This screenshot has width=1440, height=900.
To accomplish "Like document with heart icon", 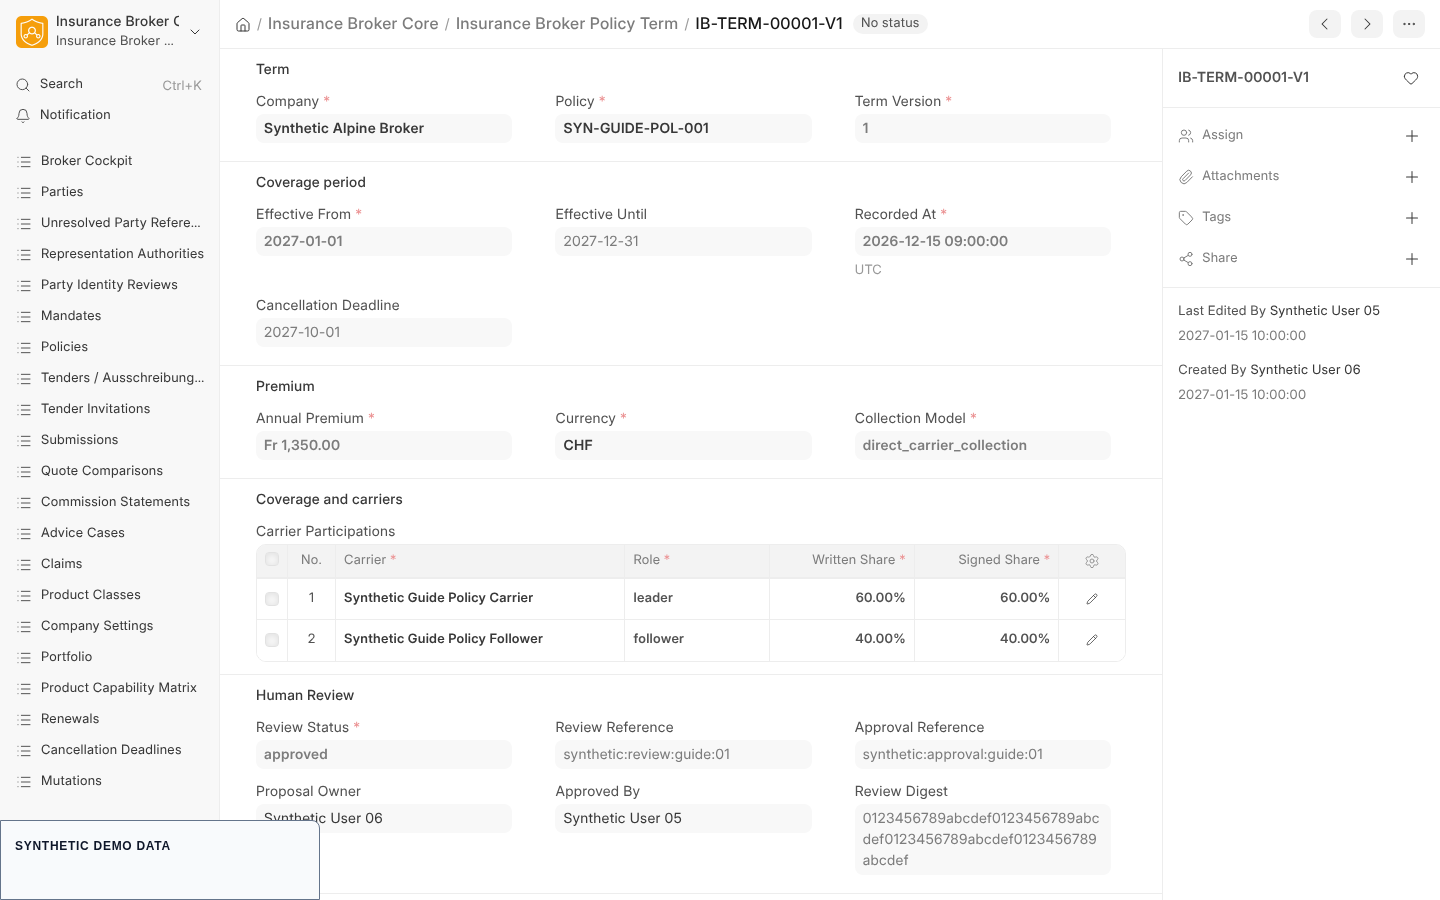I will click(x=1411, y=78).
